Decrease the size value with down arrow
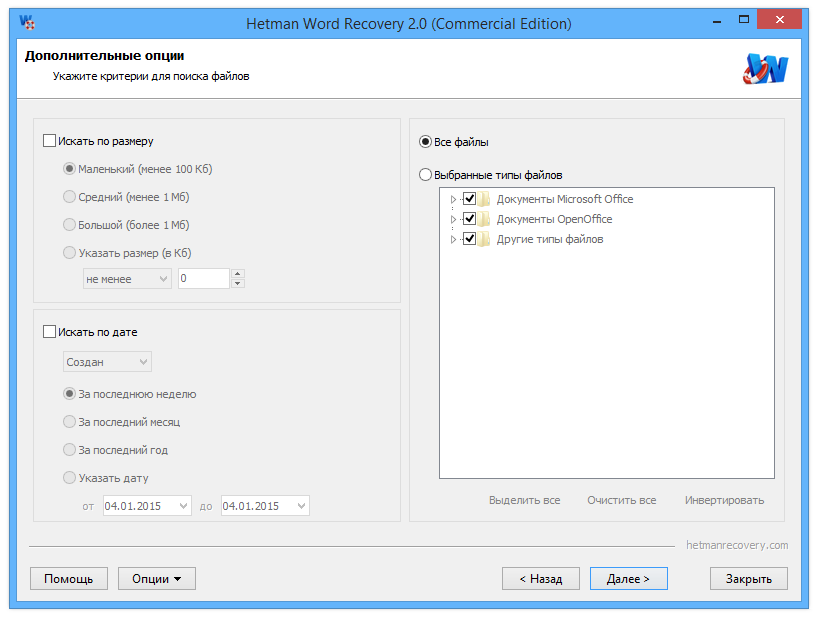Viewport: 821px width, 623px height. (x=238, y=284)
